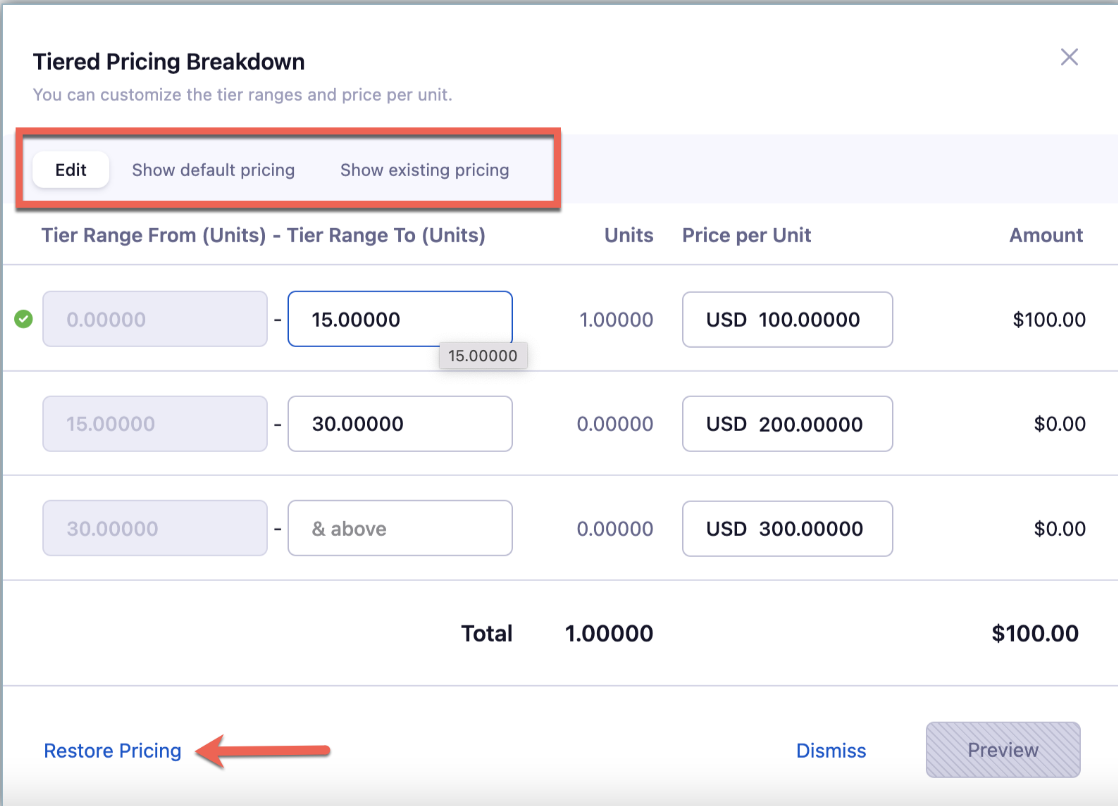Click the disabled 0.00000 Tier From field
This screenshot has width=1118, height=806.
tap(155, 320)
